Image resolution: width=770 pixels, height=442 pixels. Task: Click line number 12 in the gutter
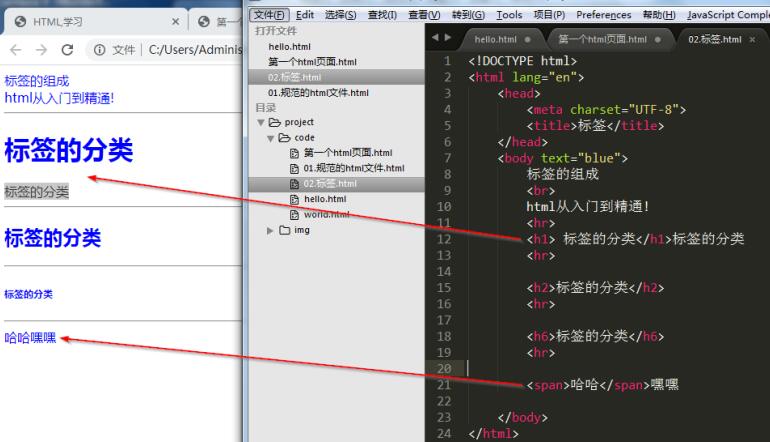[x=444, y=239]
